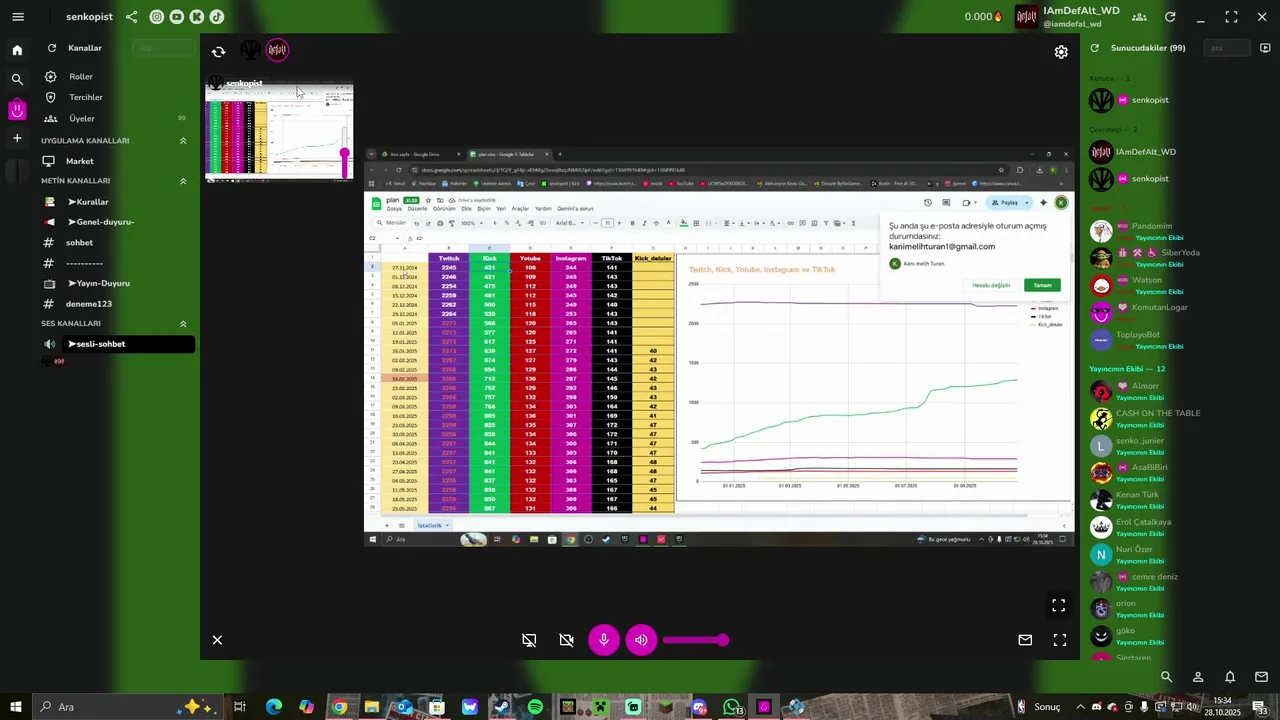Screen dimensions: 1280x720
Task: Open the mail icon at bottom right
Action: 1262,677
